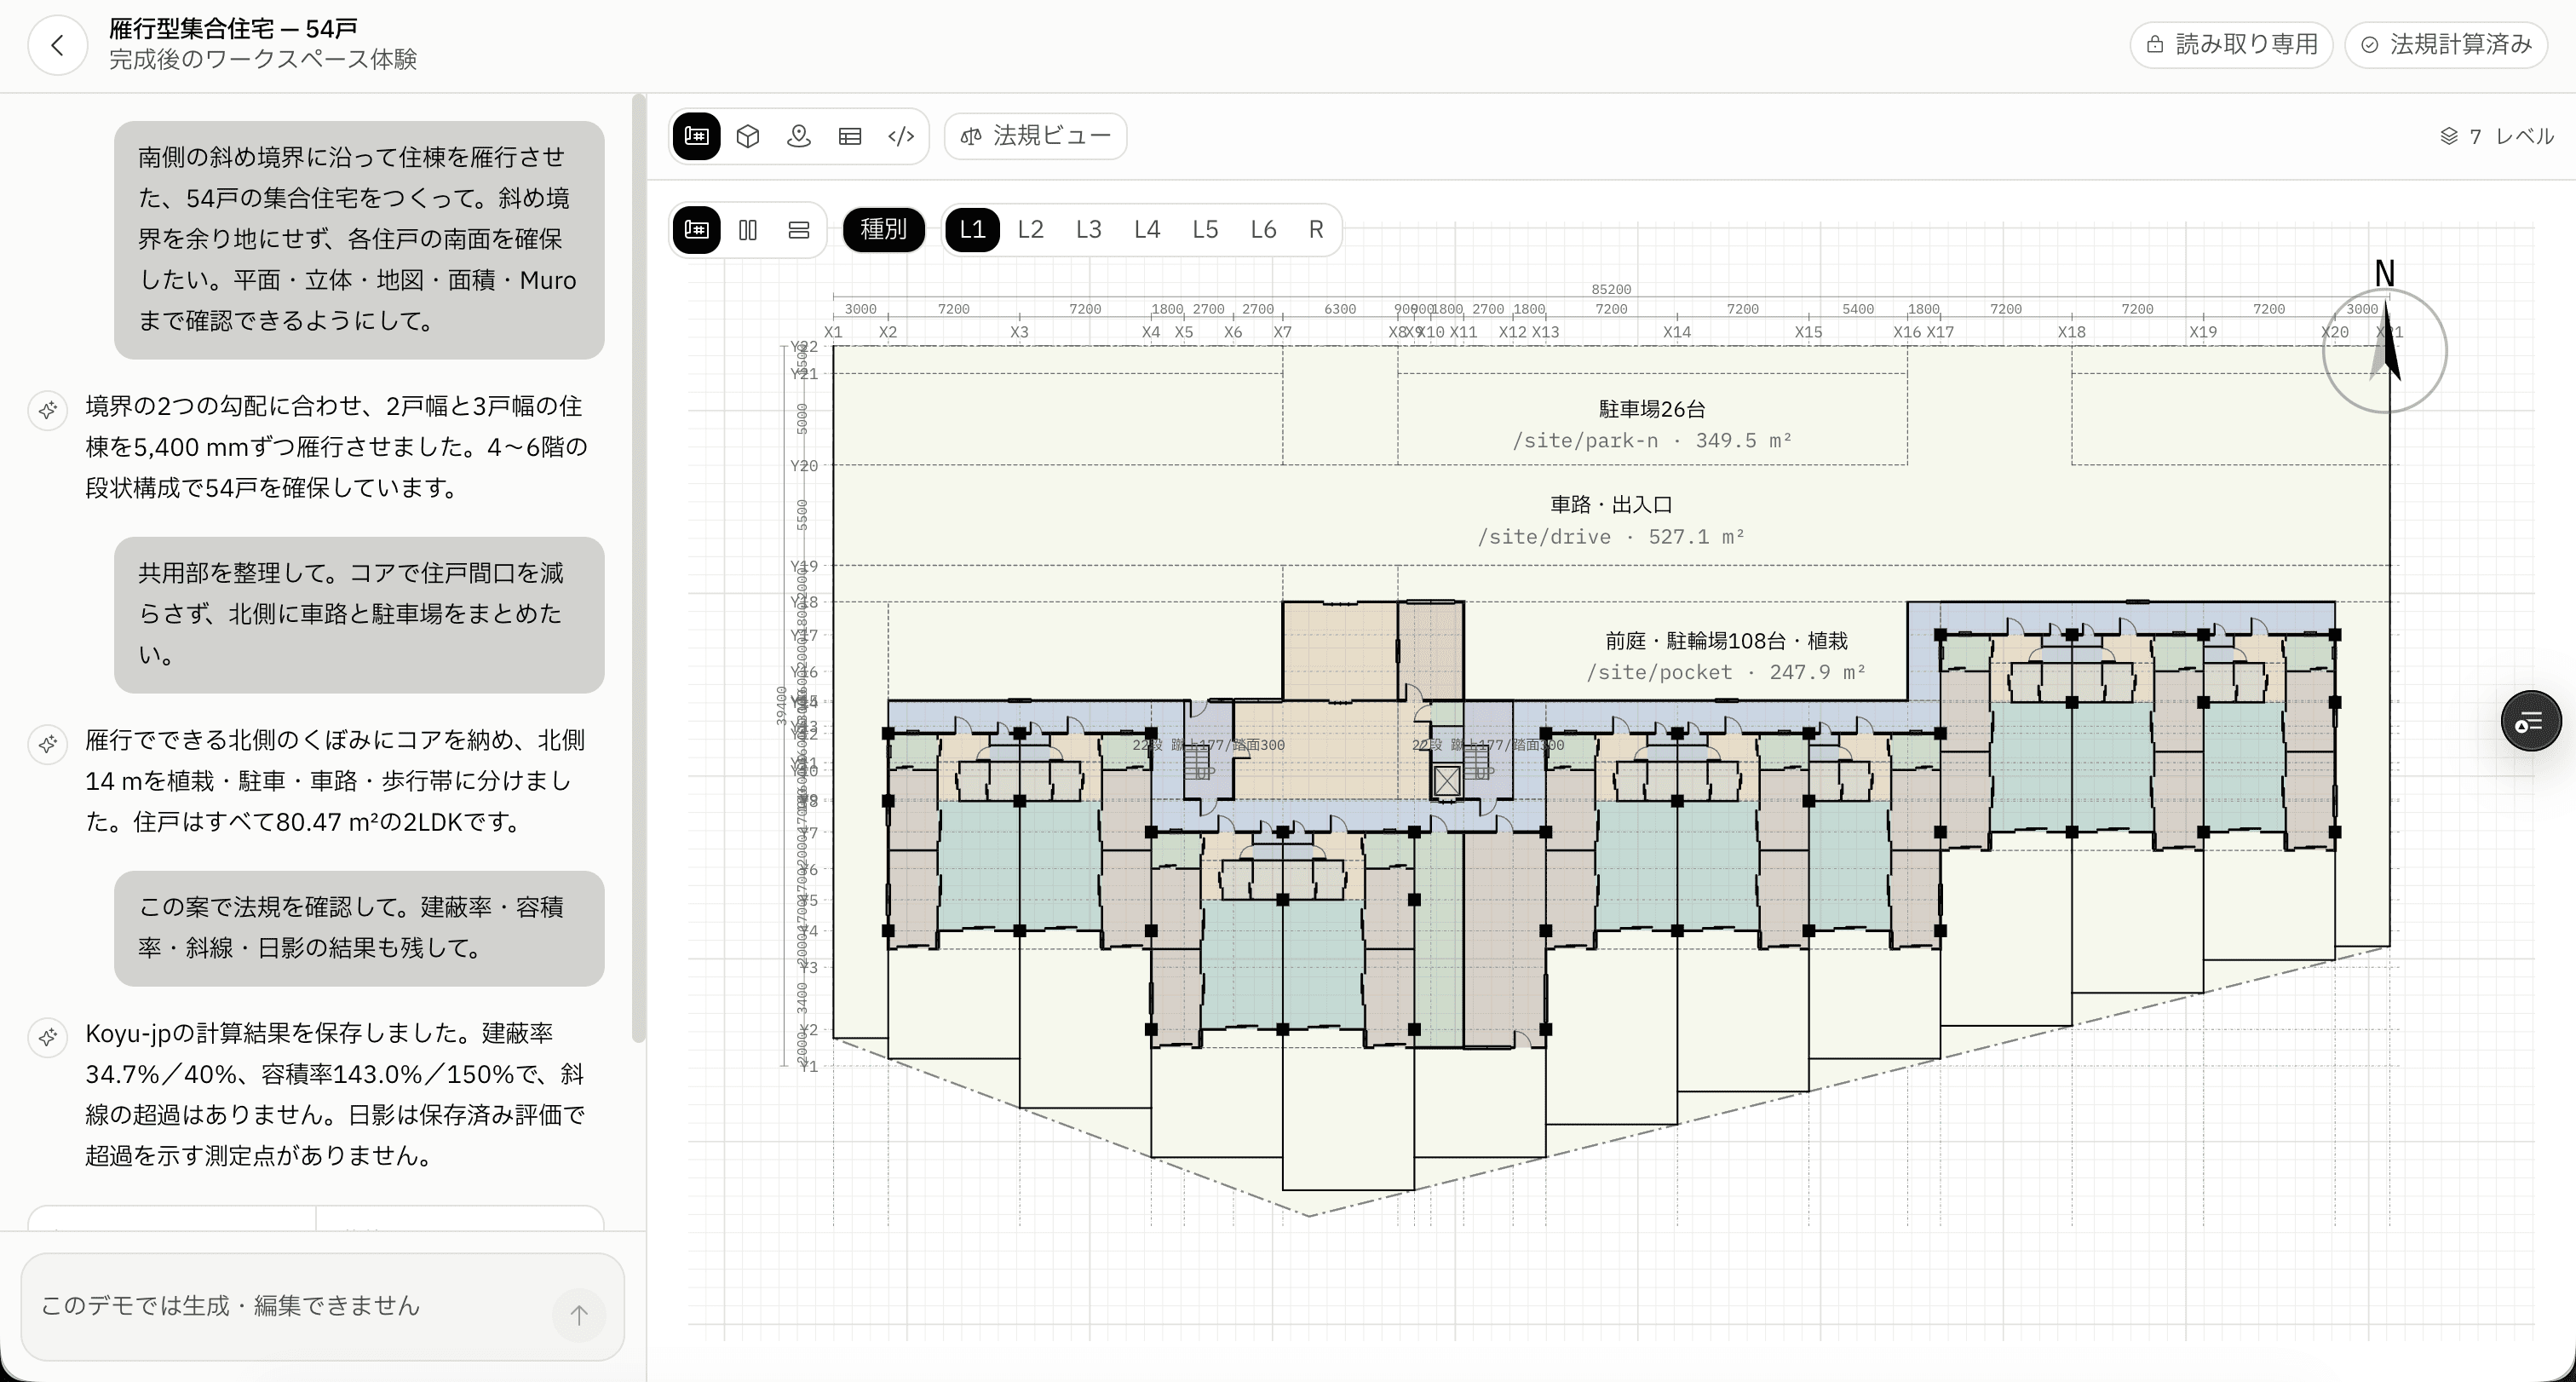
Task: Click the north compass indicator
Action: (2385, 350)
